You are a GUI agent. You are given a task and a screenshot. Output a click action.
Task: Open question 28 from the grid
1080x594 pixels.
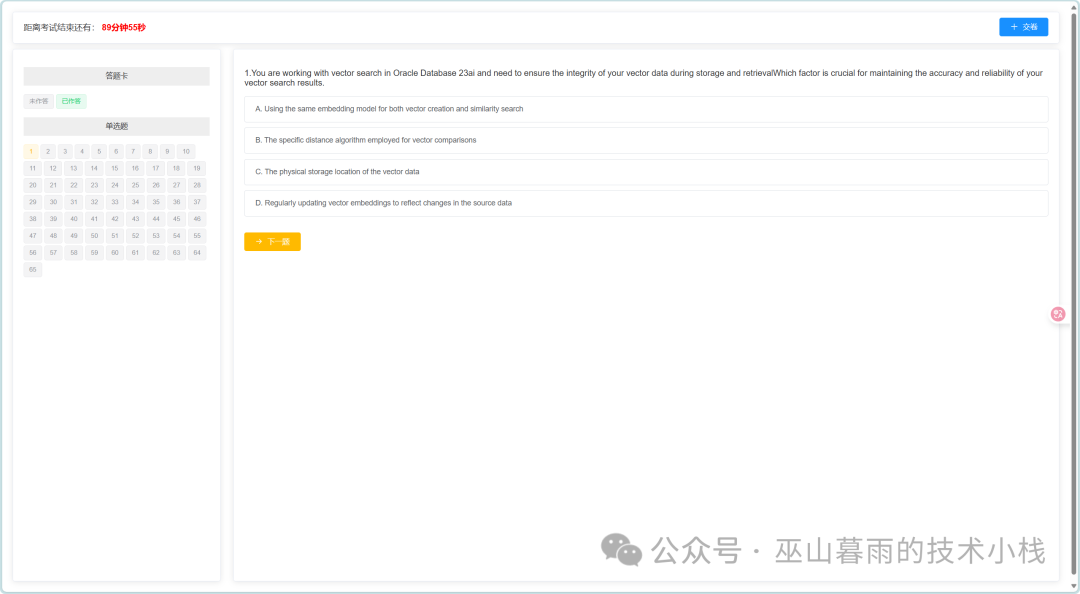tap(197, 185)
